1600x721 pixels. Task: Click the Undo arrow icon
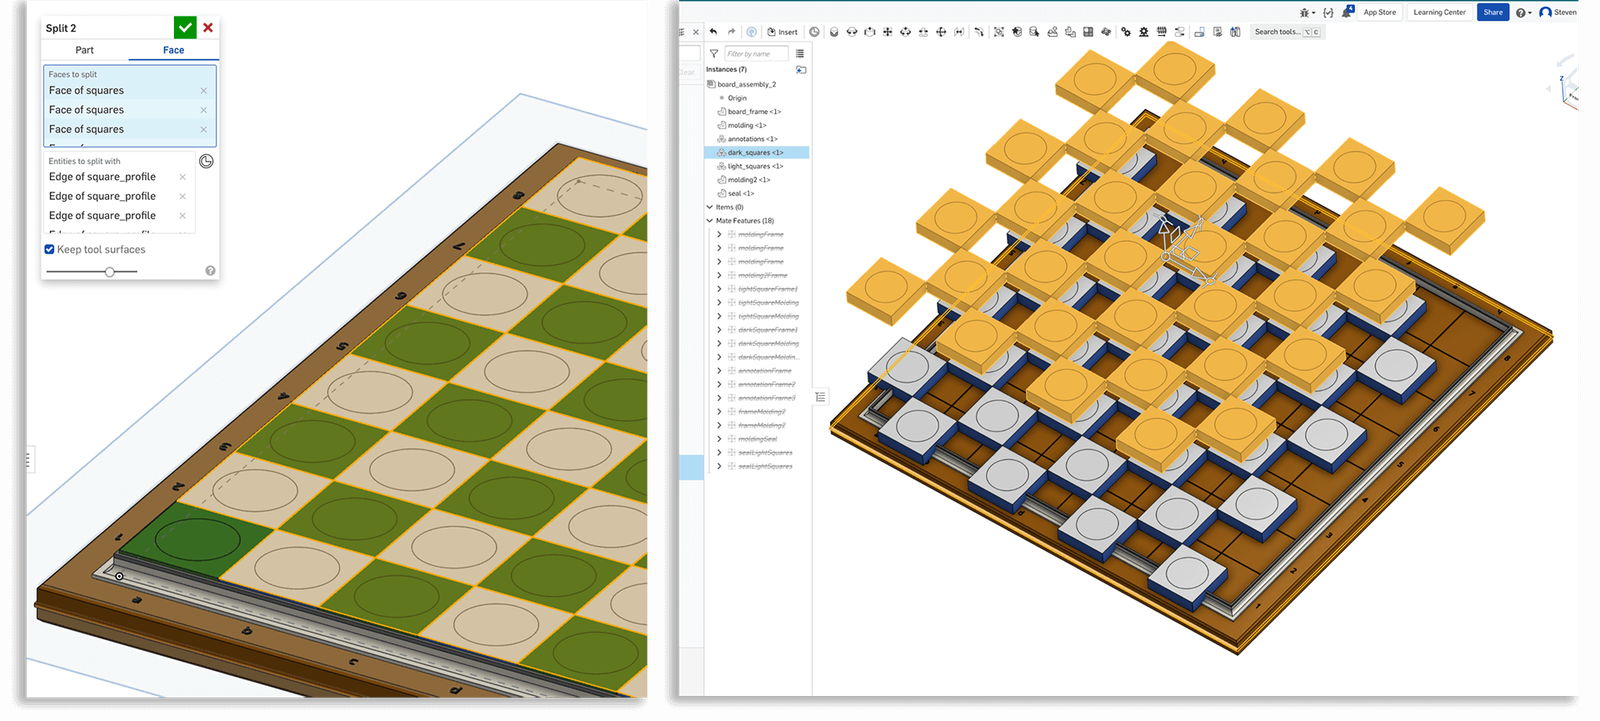coord(713,32)
